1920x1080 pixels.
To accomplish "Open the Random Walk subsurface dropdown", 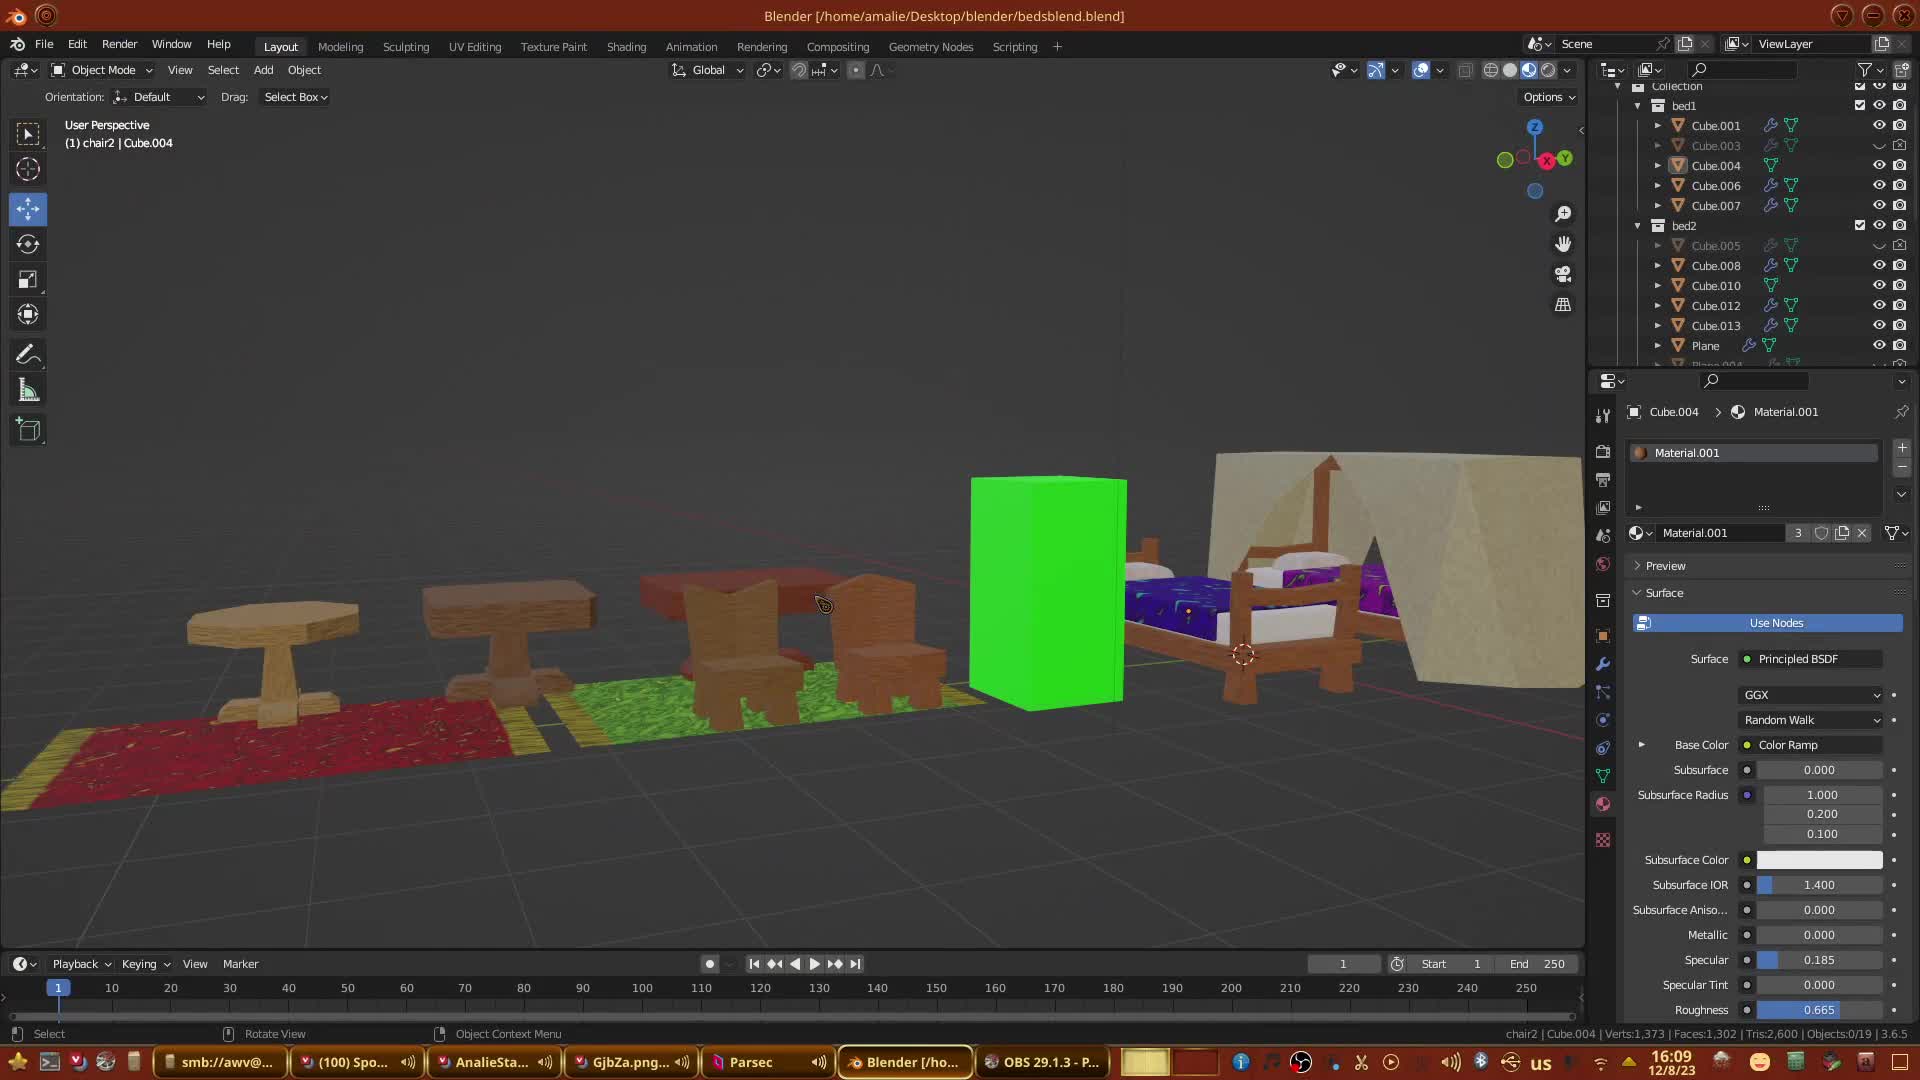I will [1811, 720].
